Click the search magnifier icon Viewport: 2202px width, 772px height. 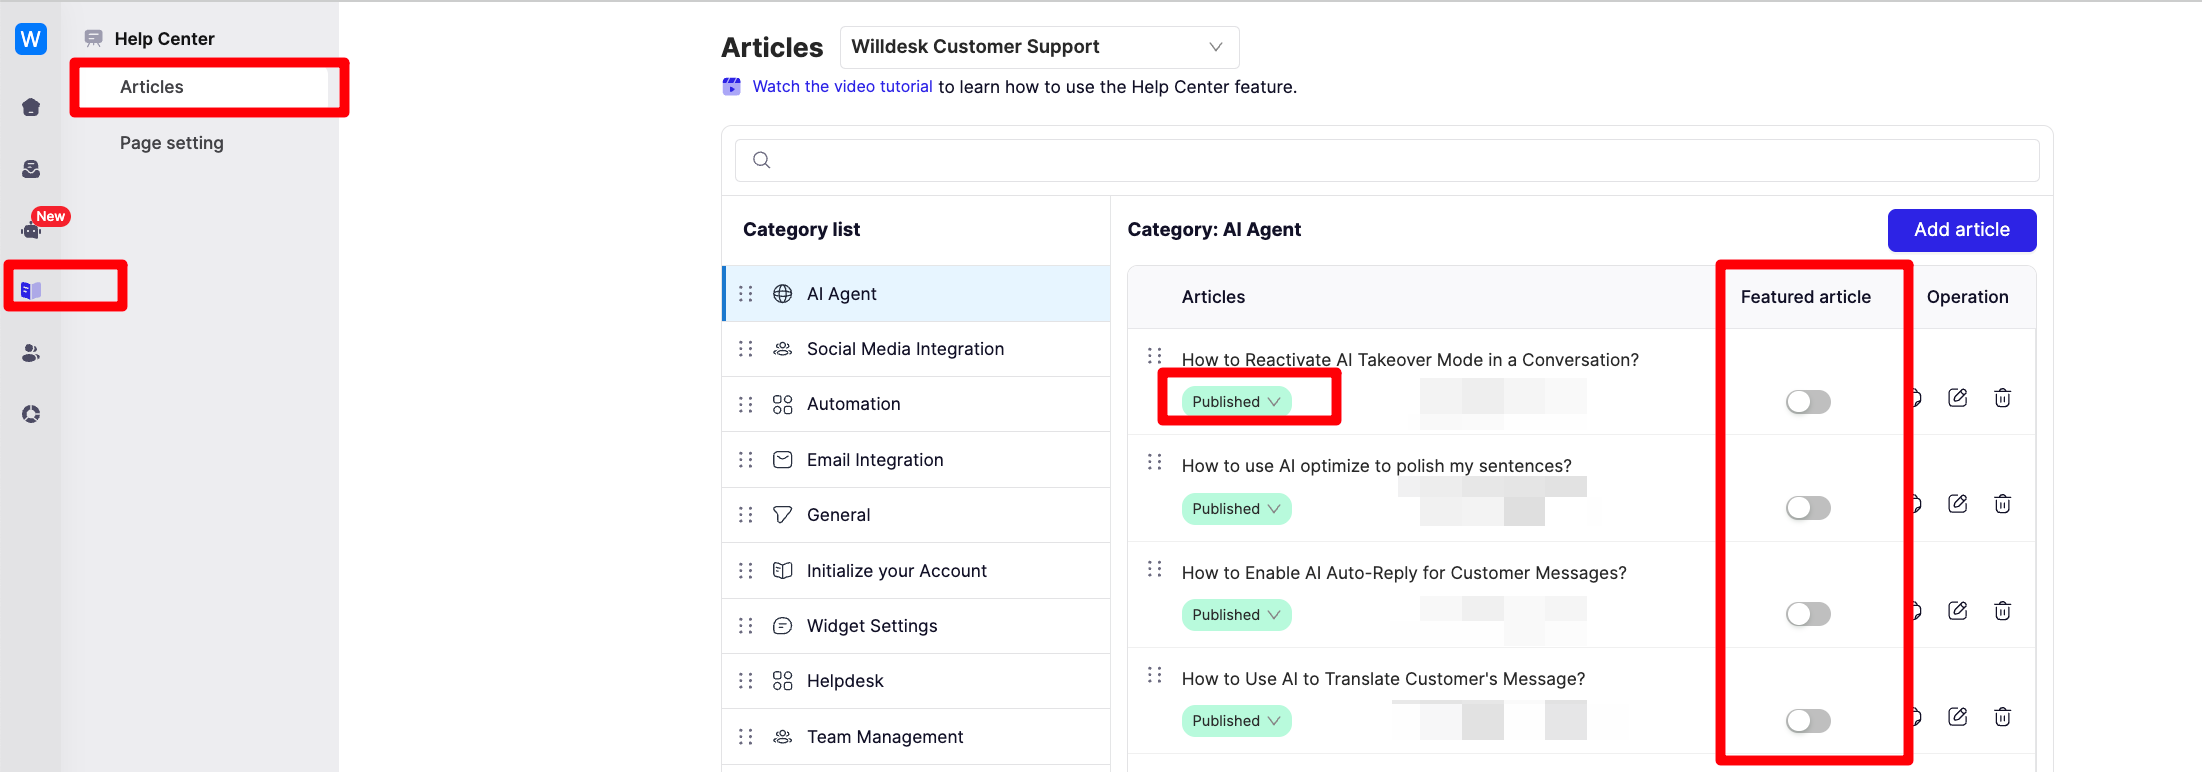click(x=762, y=160)
